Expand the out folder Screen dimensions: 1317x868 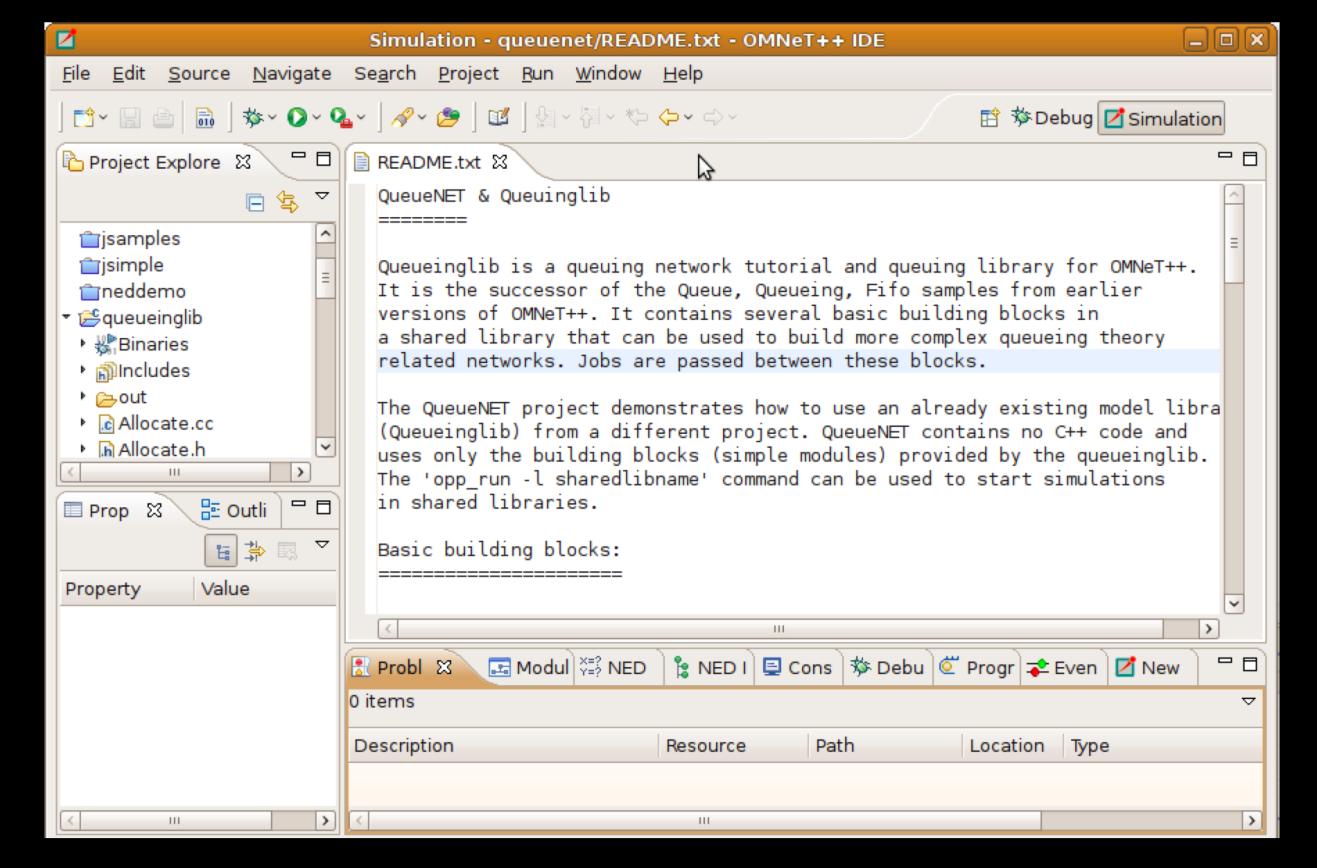[x=84, y=397]
